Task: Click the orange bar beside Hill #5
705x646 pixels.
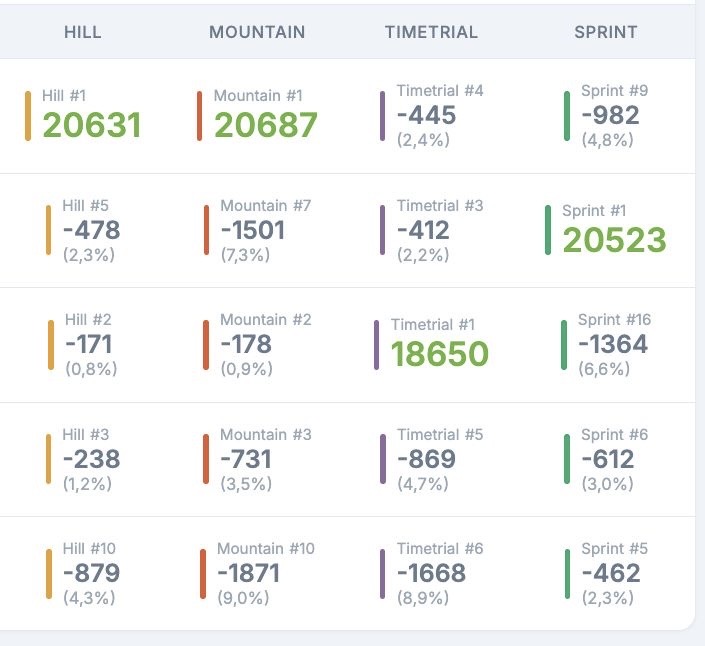Action: (x=49, y=230)
